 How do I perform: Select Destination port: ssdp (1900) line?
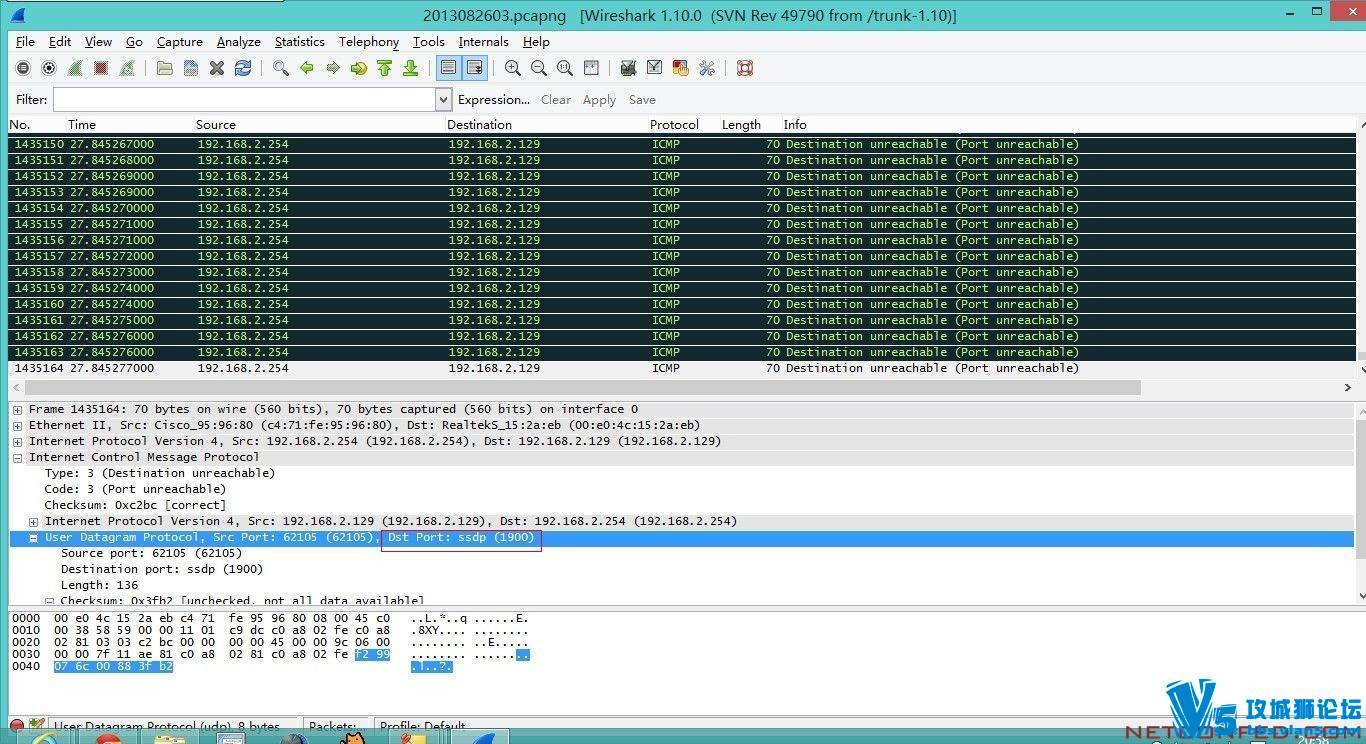[x=162, y=569]
